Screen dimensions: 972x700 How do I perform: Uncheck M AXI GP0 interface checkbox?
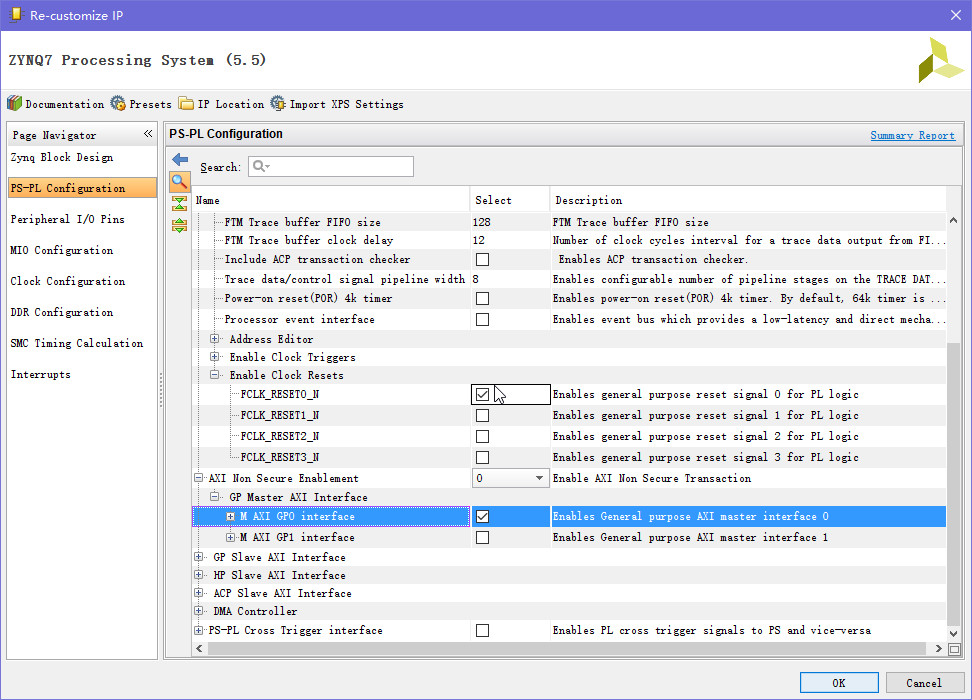(x=482, y=516)
